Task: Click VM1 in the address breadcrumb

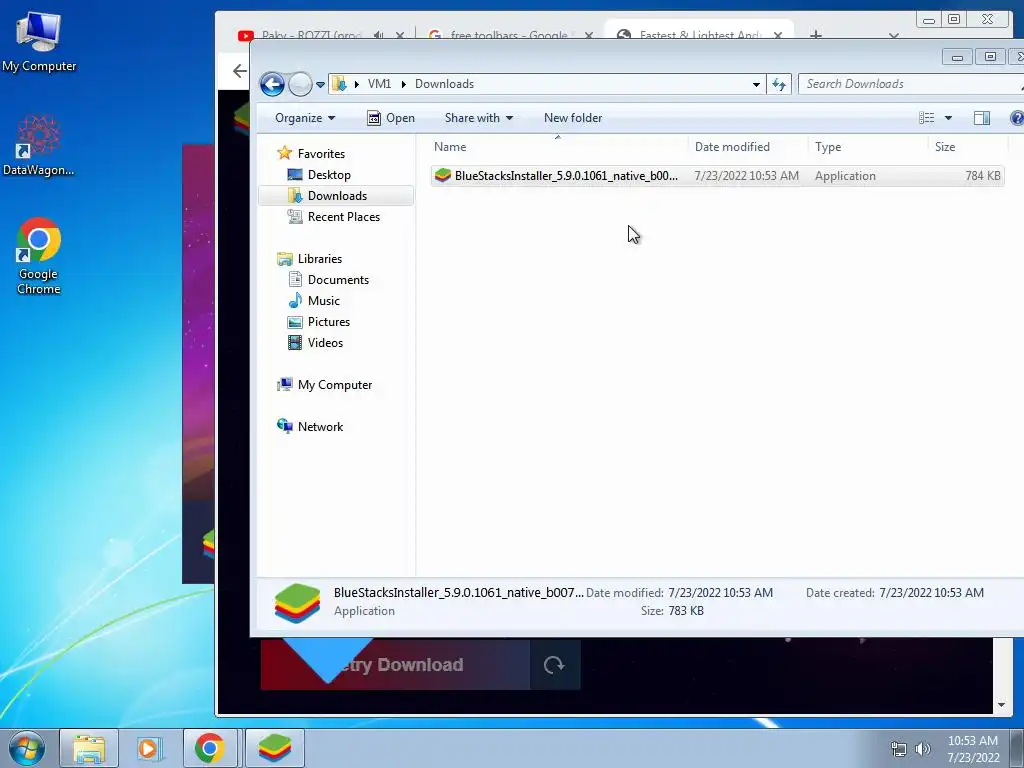Action: pyautogui.click(x=379, y=84)
